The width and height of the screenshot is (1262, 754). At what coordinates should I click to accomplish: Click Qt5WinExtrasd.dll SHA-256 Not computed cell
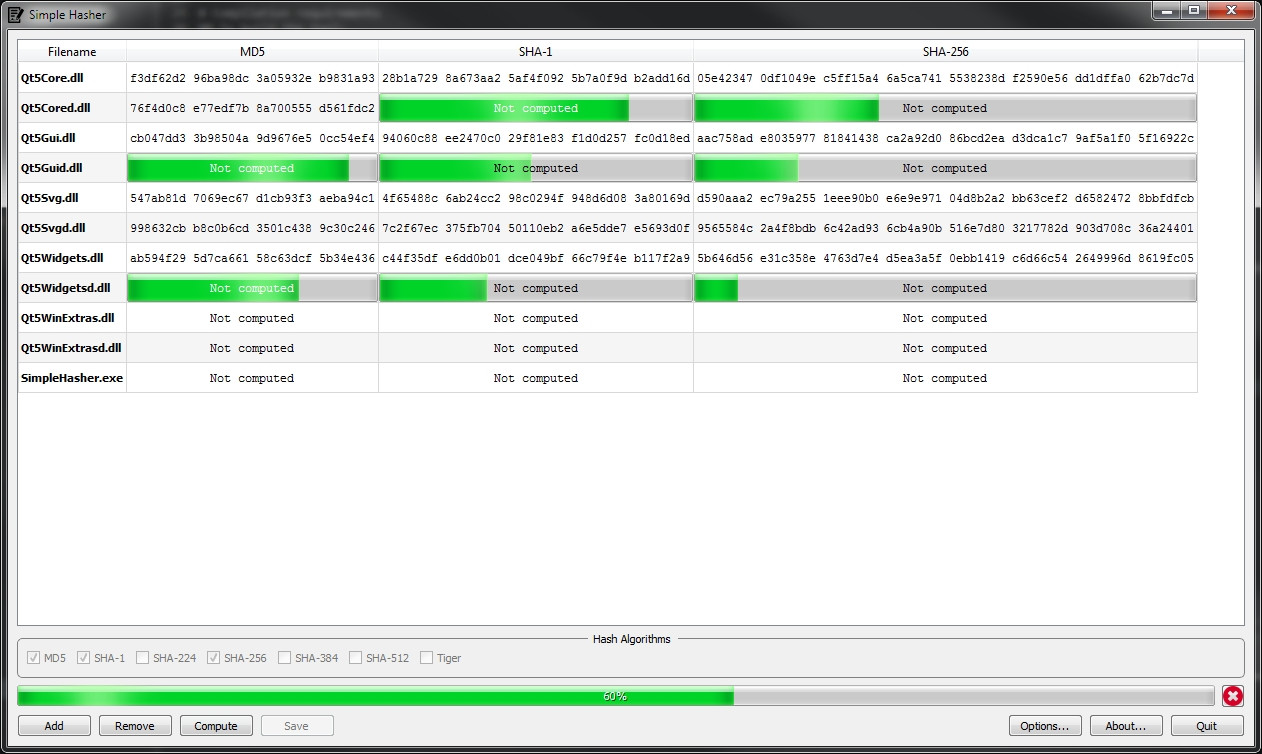tap(945, 348)
